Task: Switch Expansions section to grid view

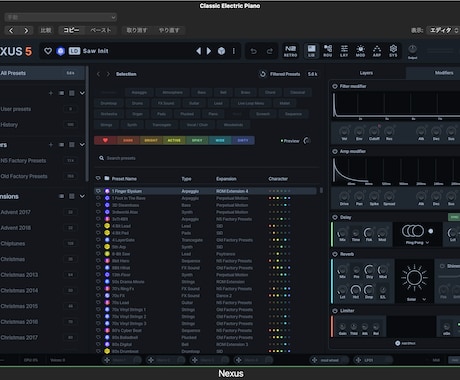Action: pos(72,196)
